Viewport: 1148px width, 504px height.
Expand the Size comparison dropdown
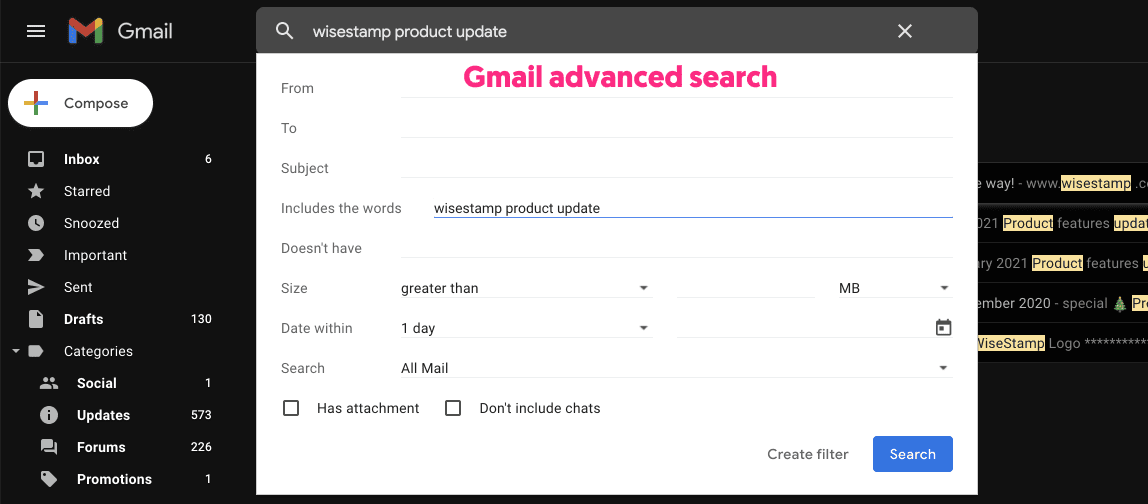coord(525,288)
